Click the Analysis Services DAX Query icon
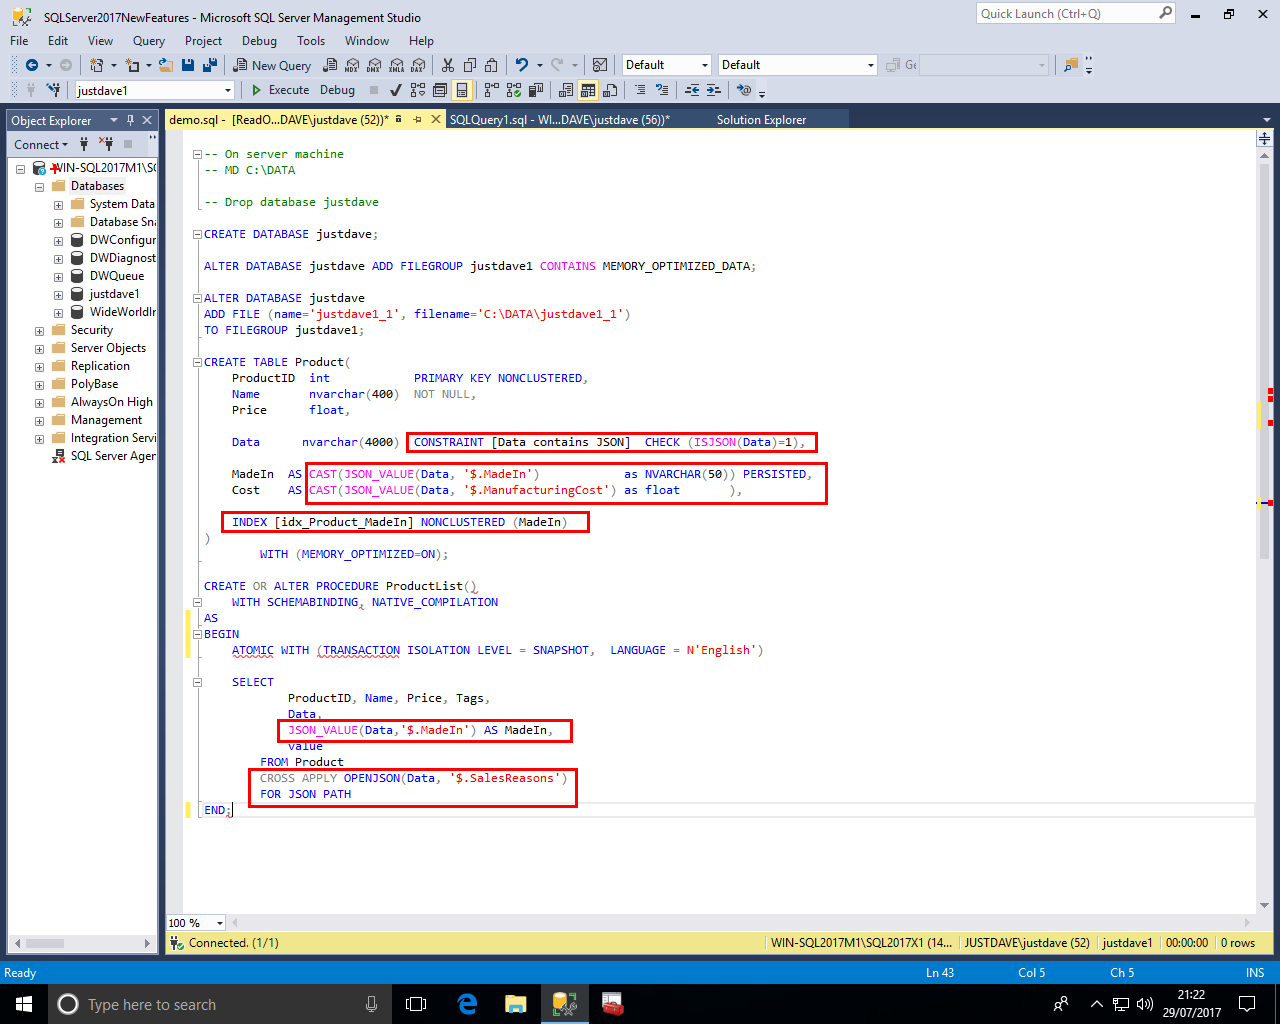 click(418, 65)
